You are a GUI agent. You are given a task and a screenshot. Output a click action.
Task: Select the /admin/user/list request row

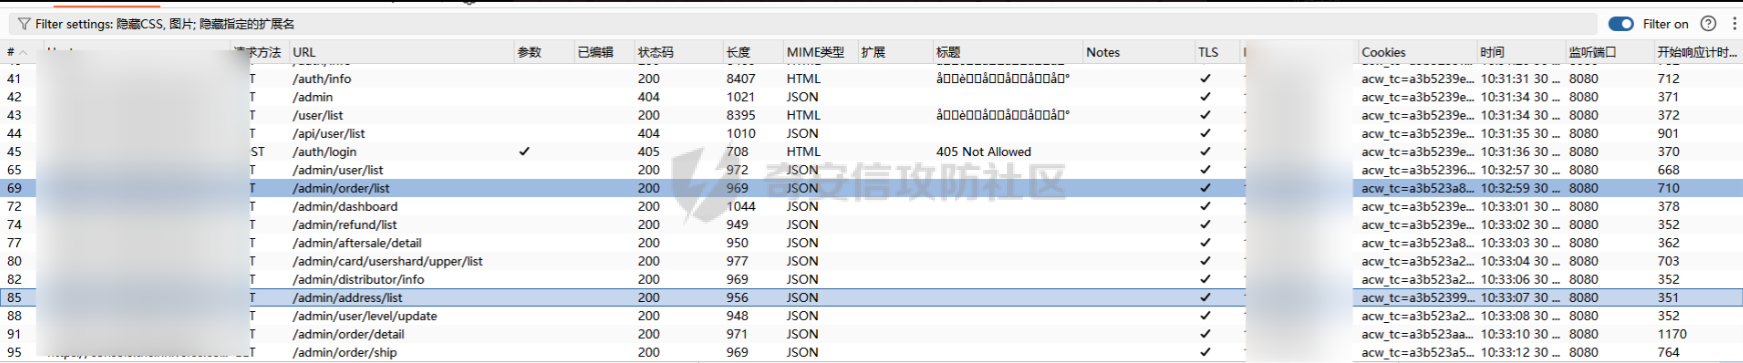pos(871,170)
